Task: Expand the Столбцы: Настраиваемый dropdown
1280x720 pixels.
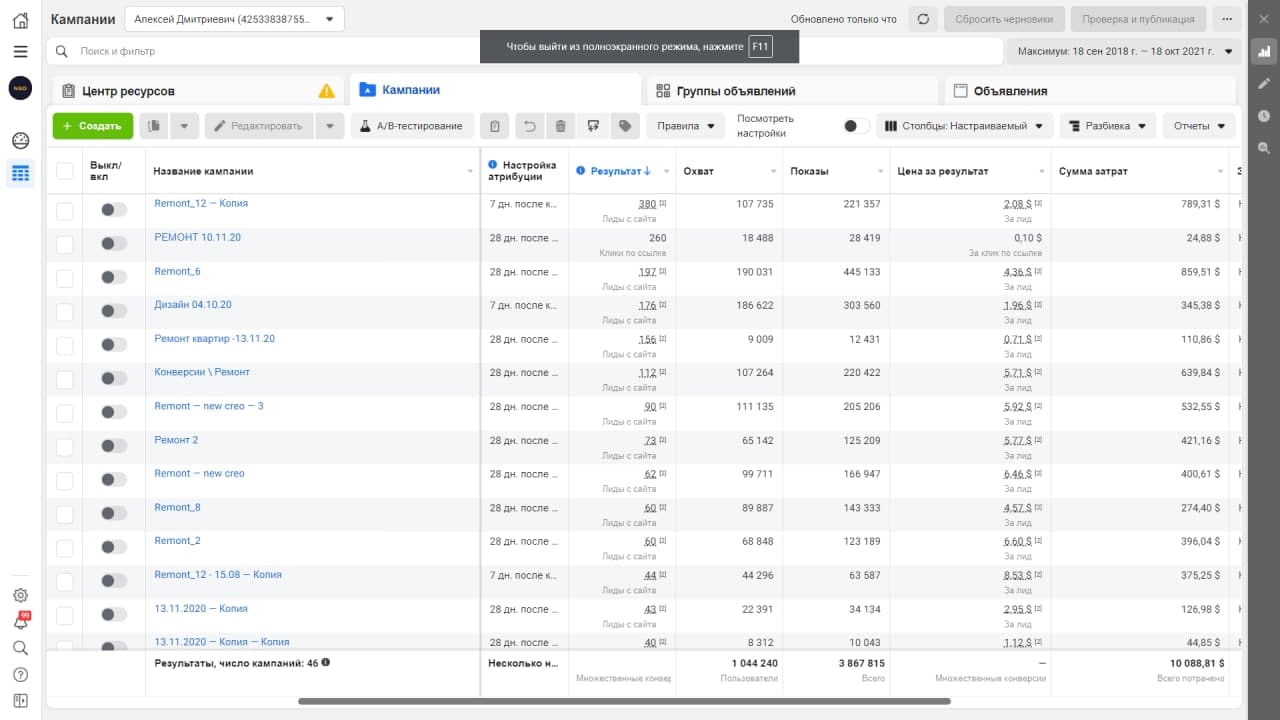Action: click(x=965, y=126)
